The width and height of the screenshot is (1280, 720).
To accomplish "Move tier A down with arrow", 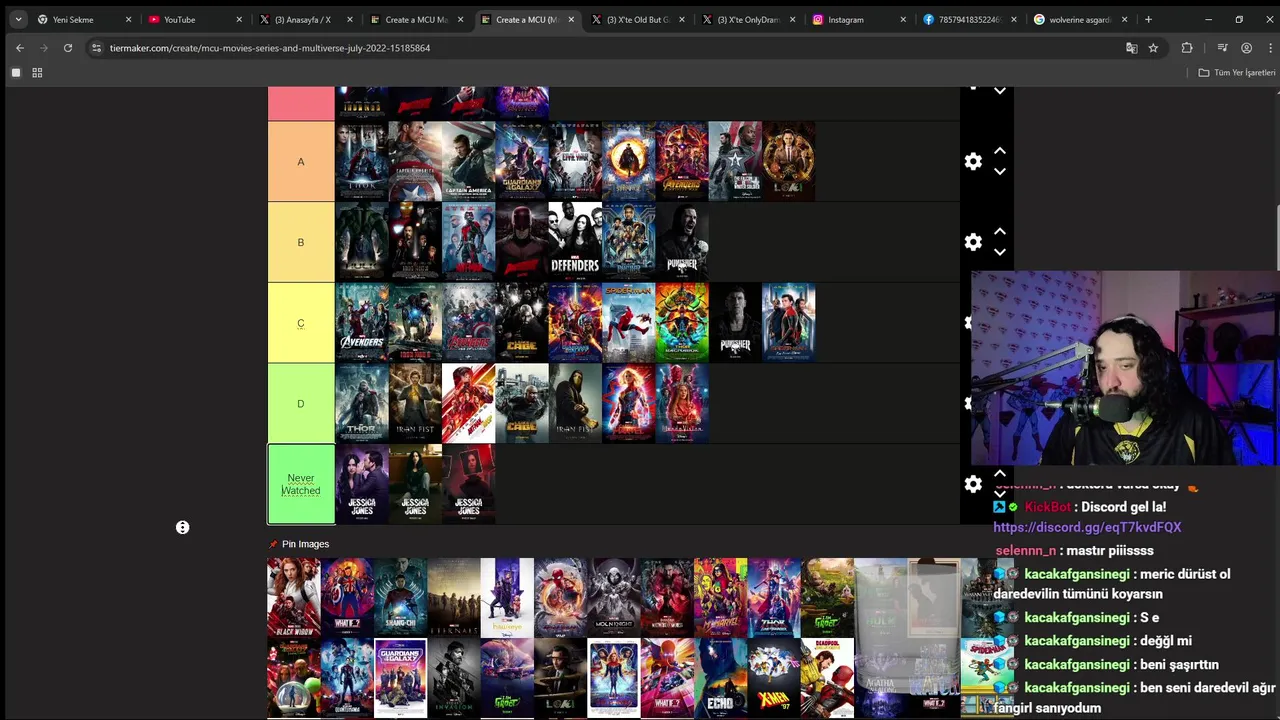I will click(999, 172).
